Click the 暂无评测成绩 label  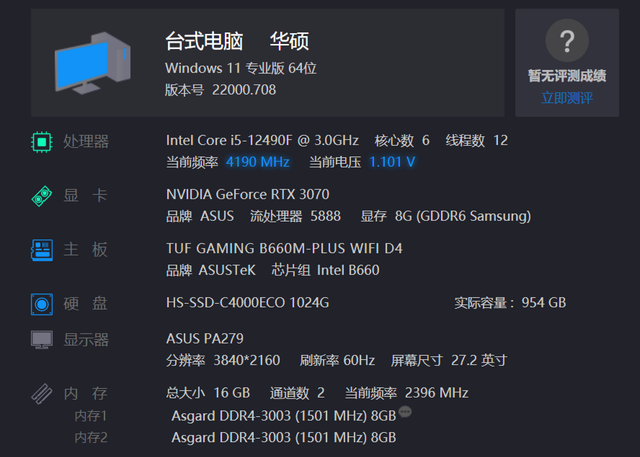point(567,76)
